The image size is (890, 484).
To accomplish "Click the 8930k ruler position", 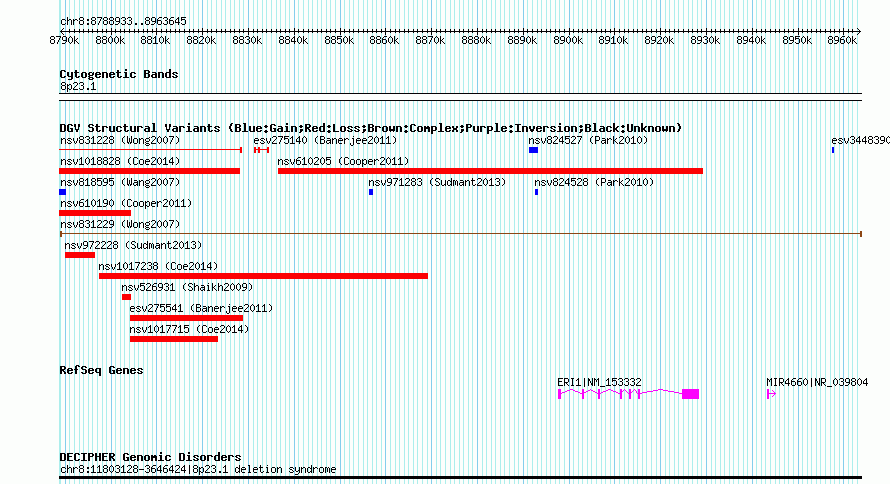I will click(x=705, y=40).
